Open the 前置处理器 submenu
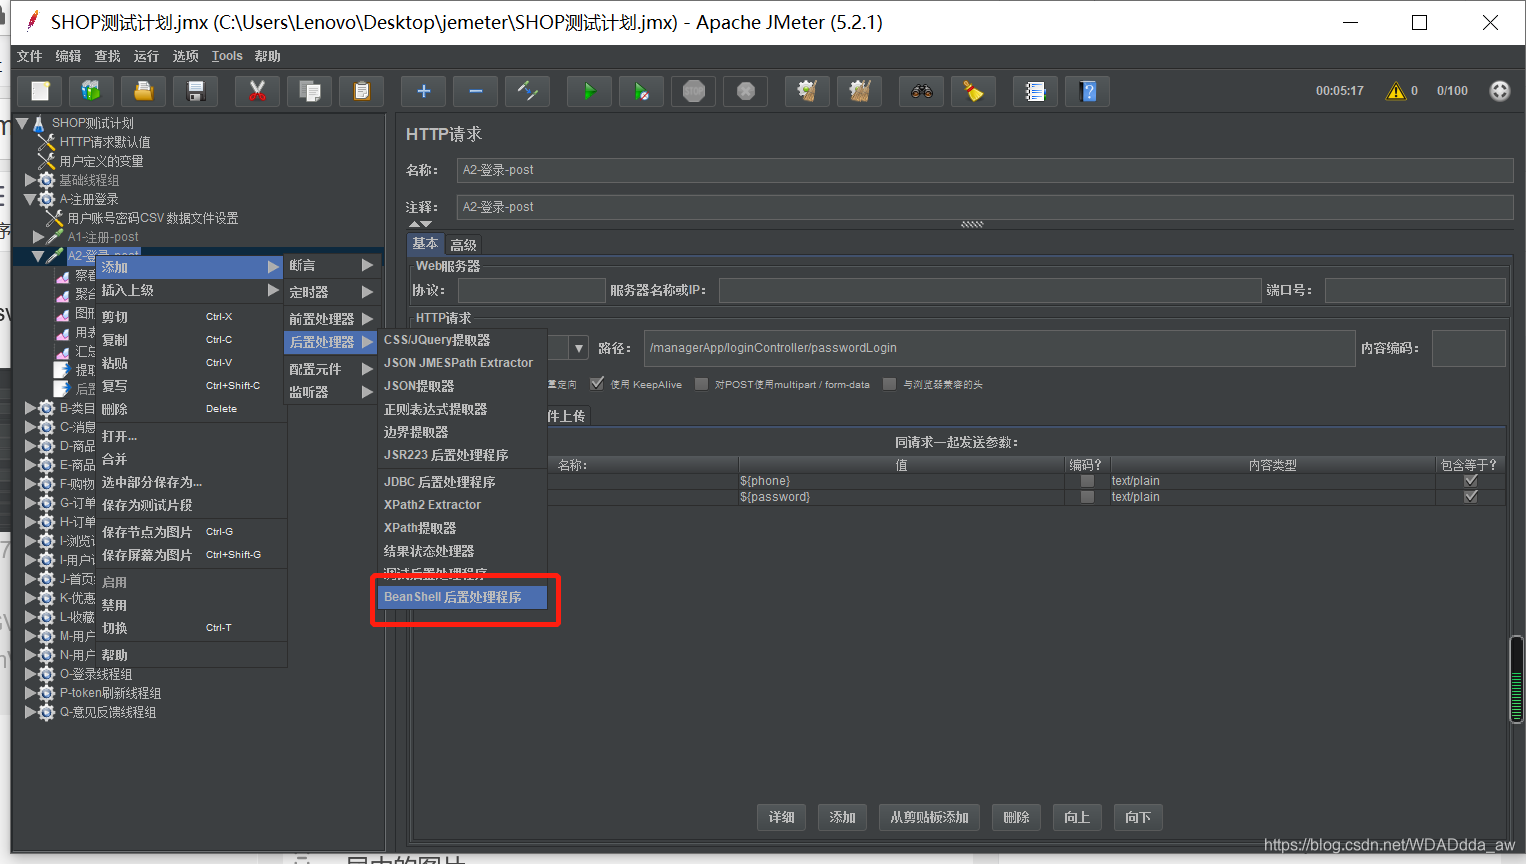 click(x=331, y=319)
